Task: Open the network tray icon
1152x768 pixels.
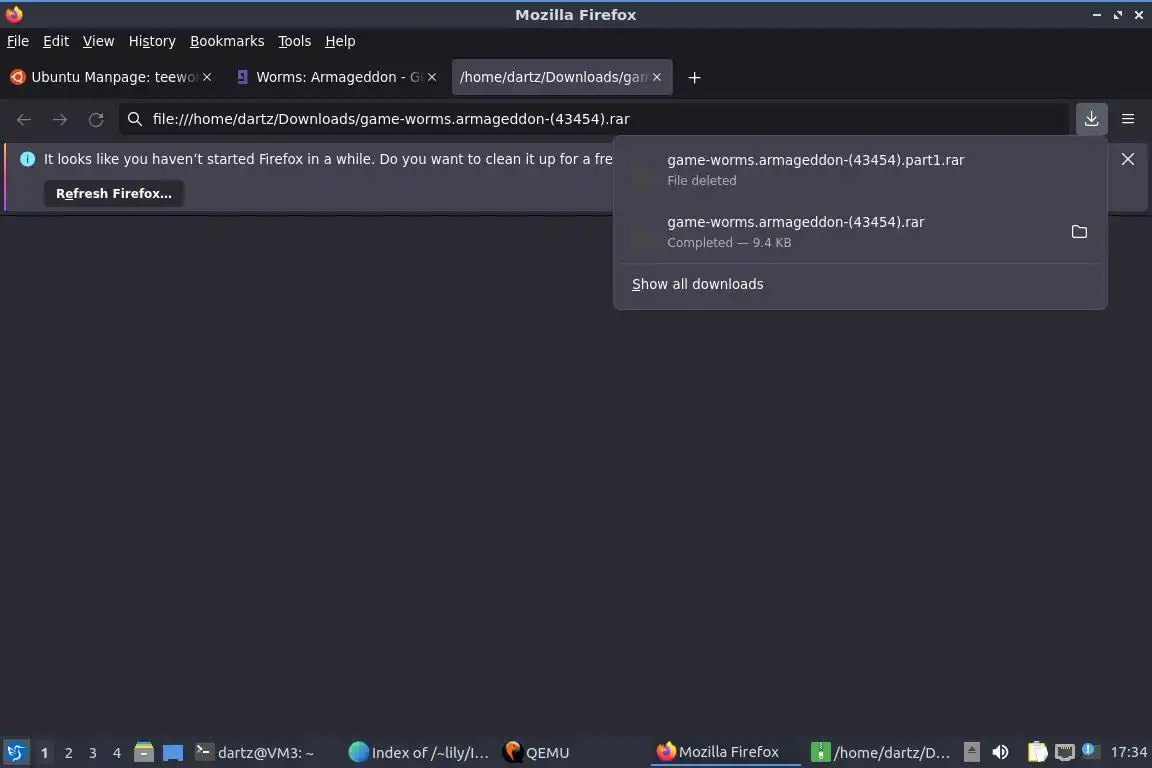Action: pyautogui.click(x=1064, y=752)
